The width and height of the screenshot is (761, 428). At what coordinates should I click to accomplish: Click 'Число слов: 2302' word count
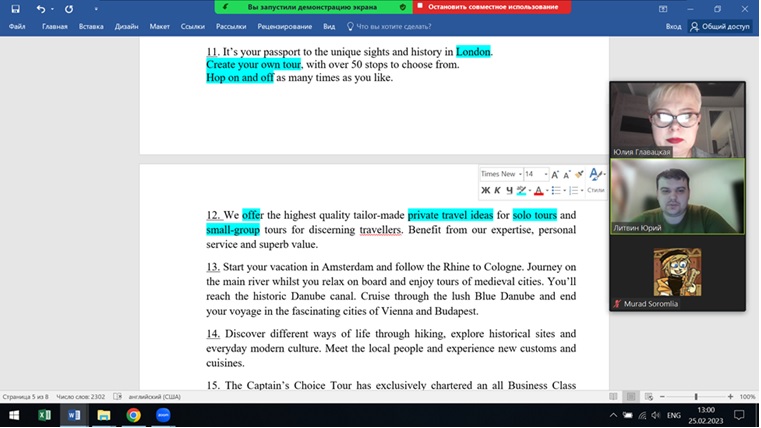point(81,396)
